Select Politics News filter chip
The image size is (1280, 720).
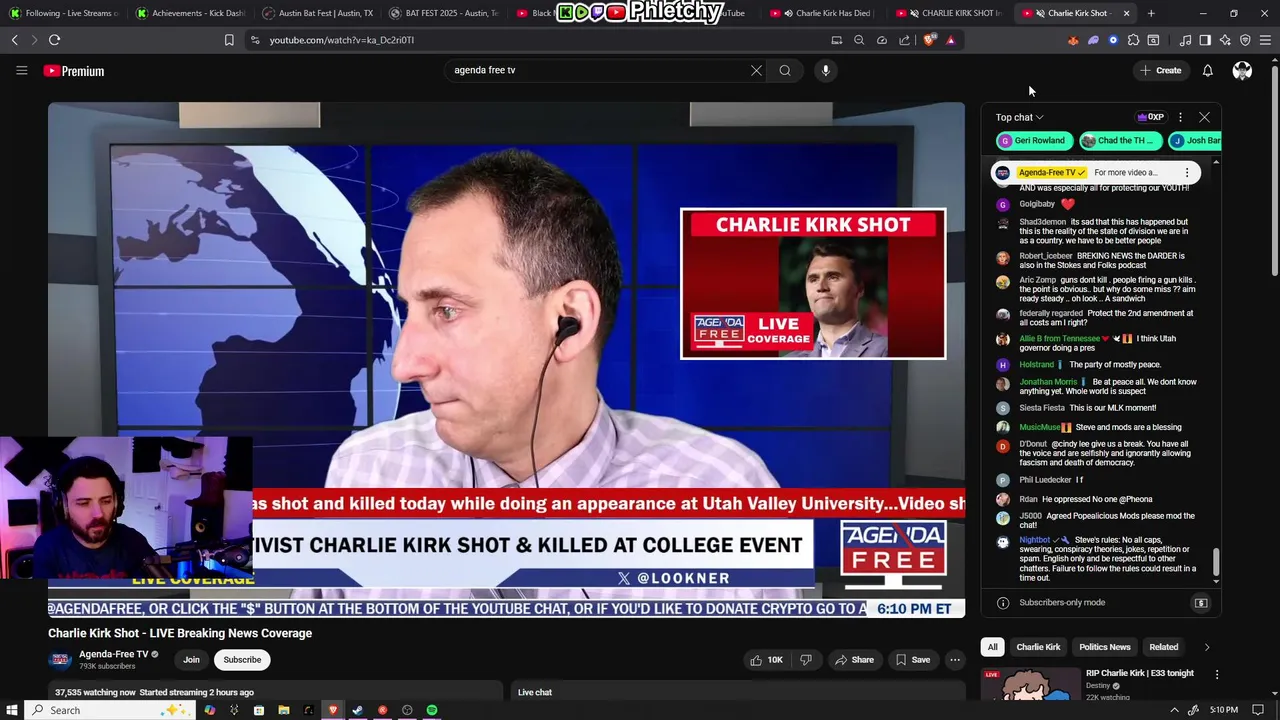(1104, 647)
